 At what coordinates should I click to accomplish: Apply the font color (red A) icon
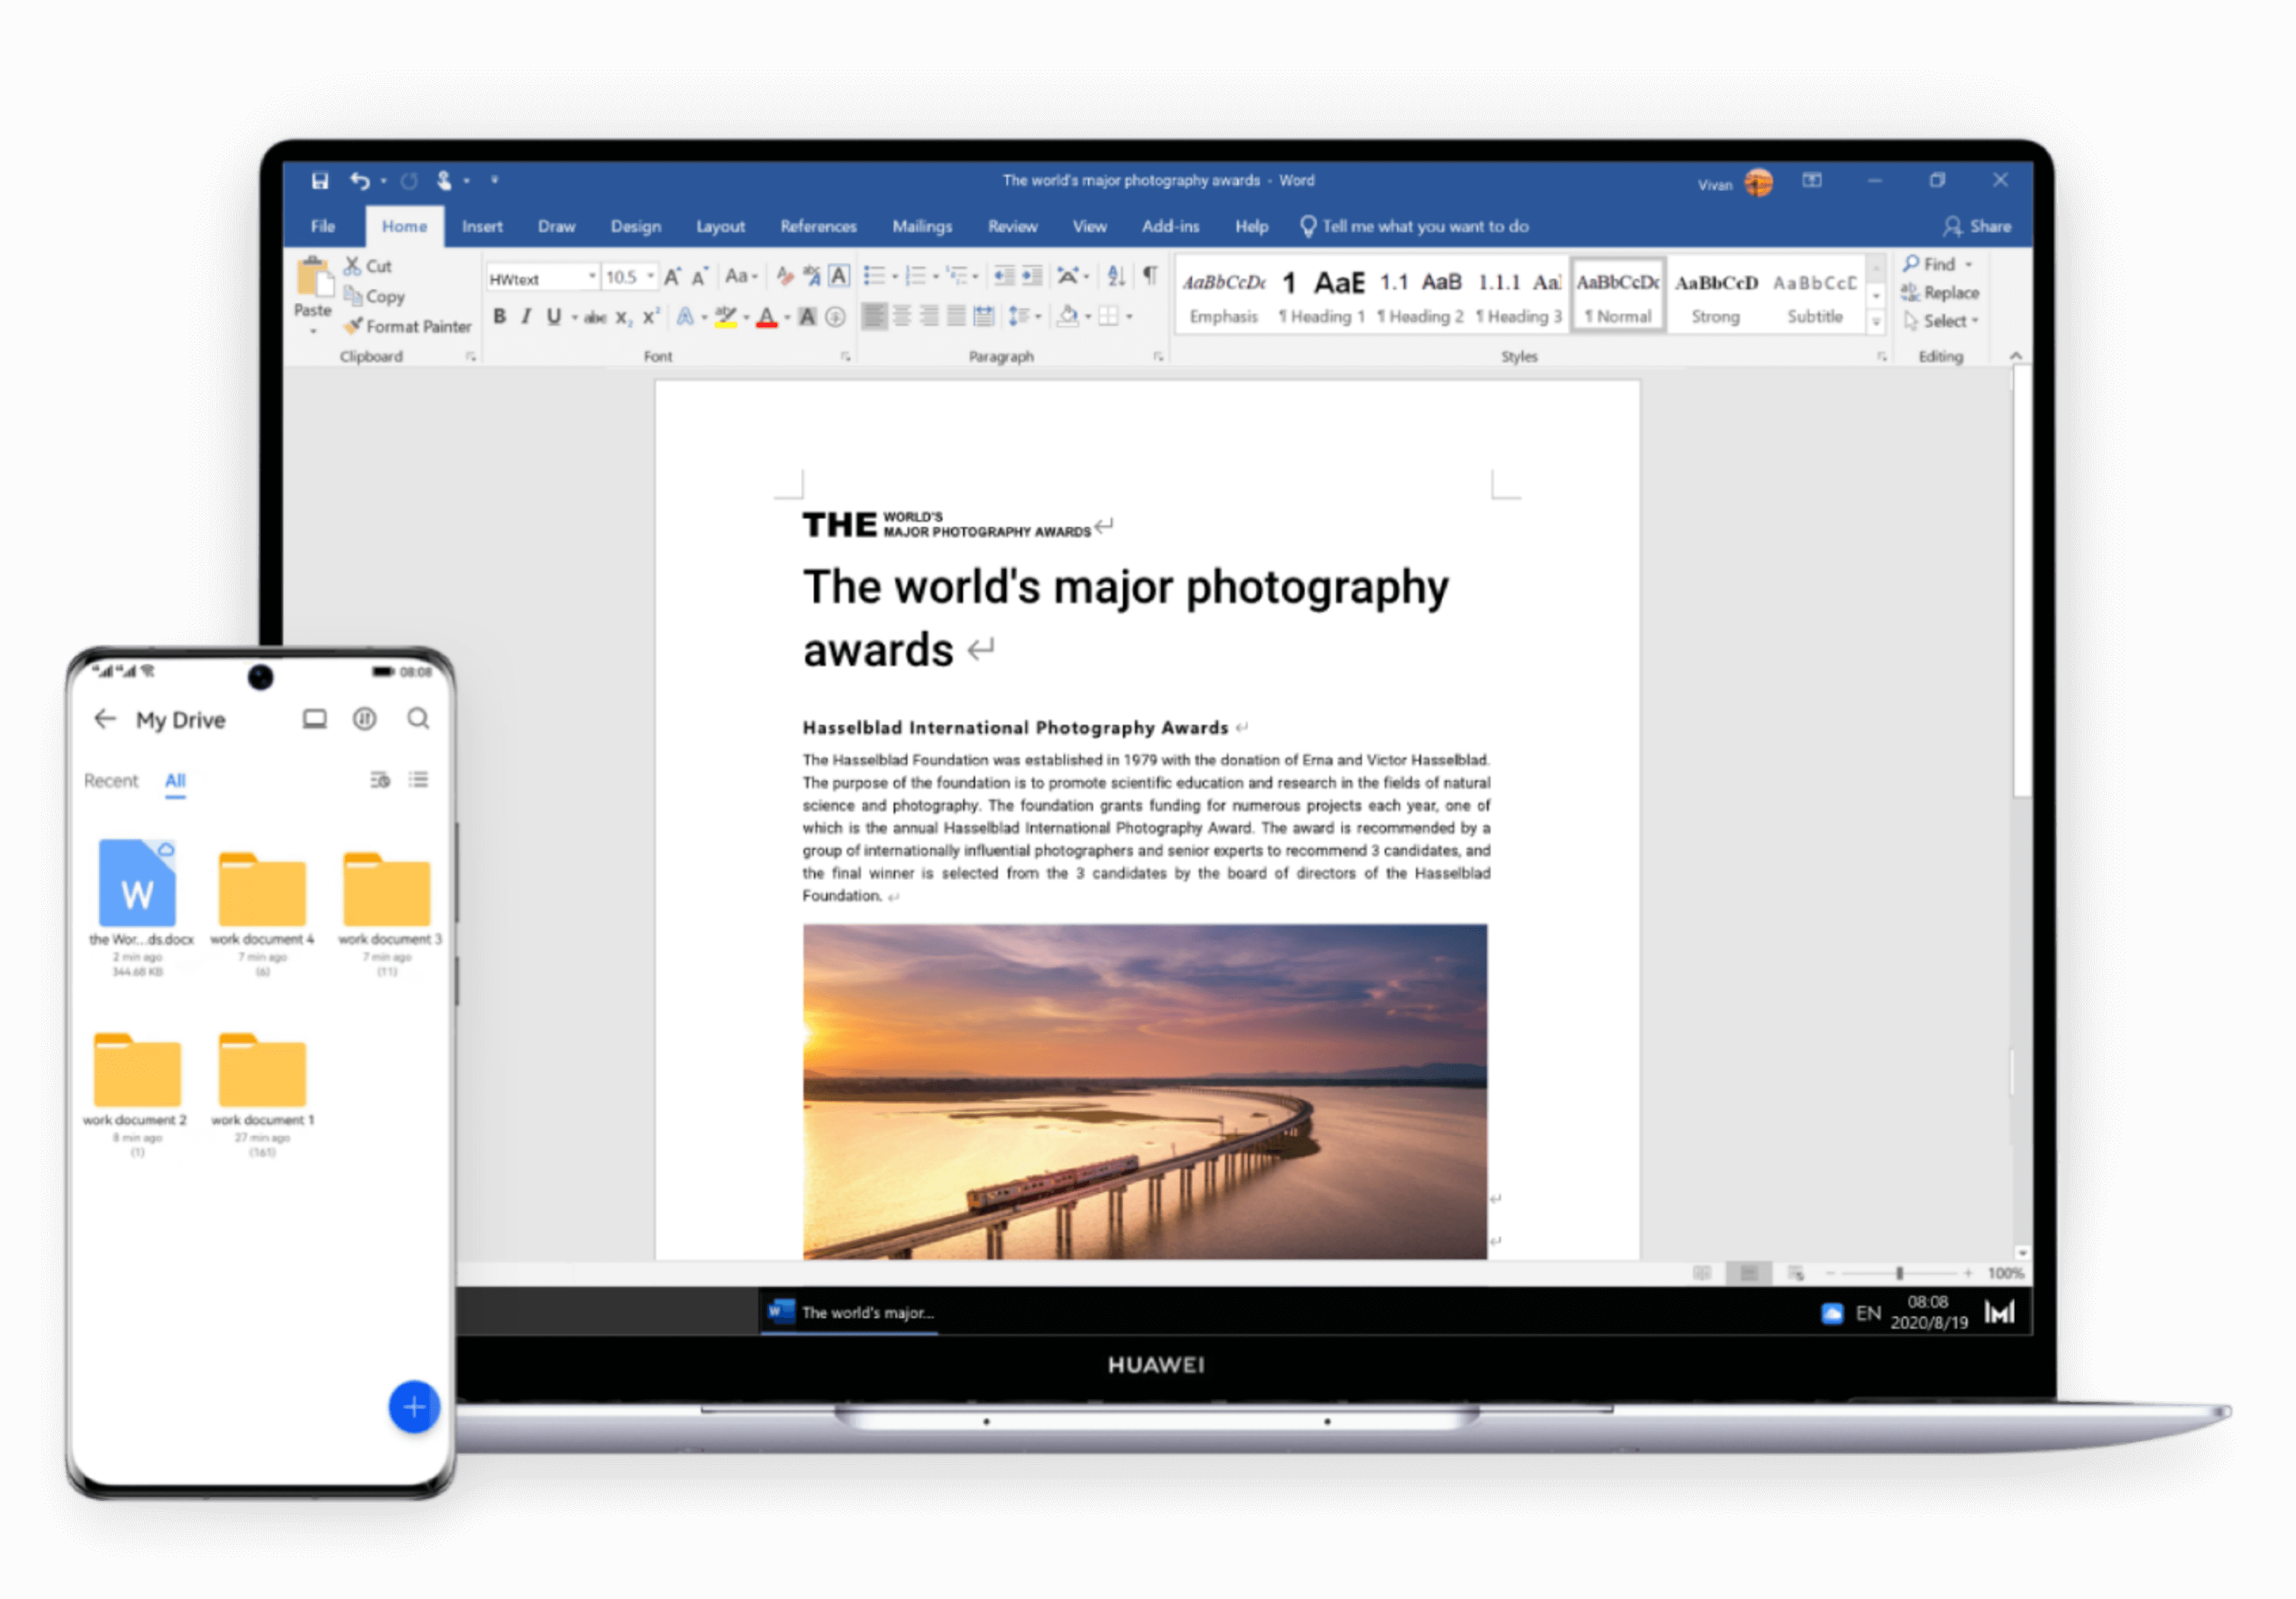[x=766, y=317]
